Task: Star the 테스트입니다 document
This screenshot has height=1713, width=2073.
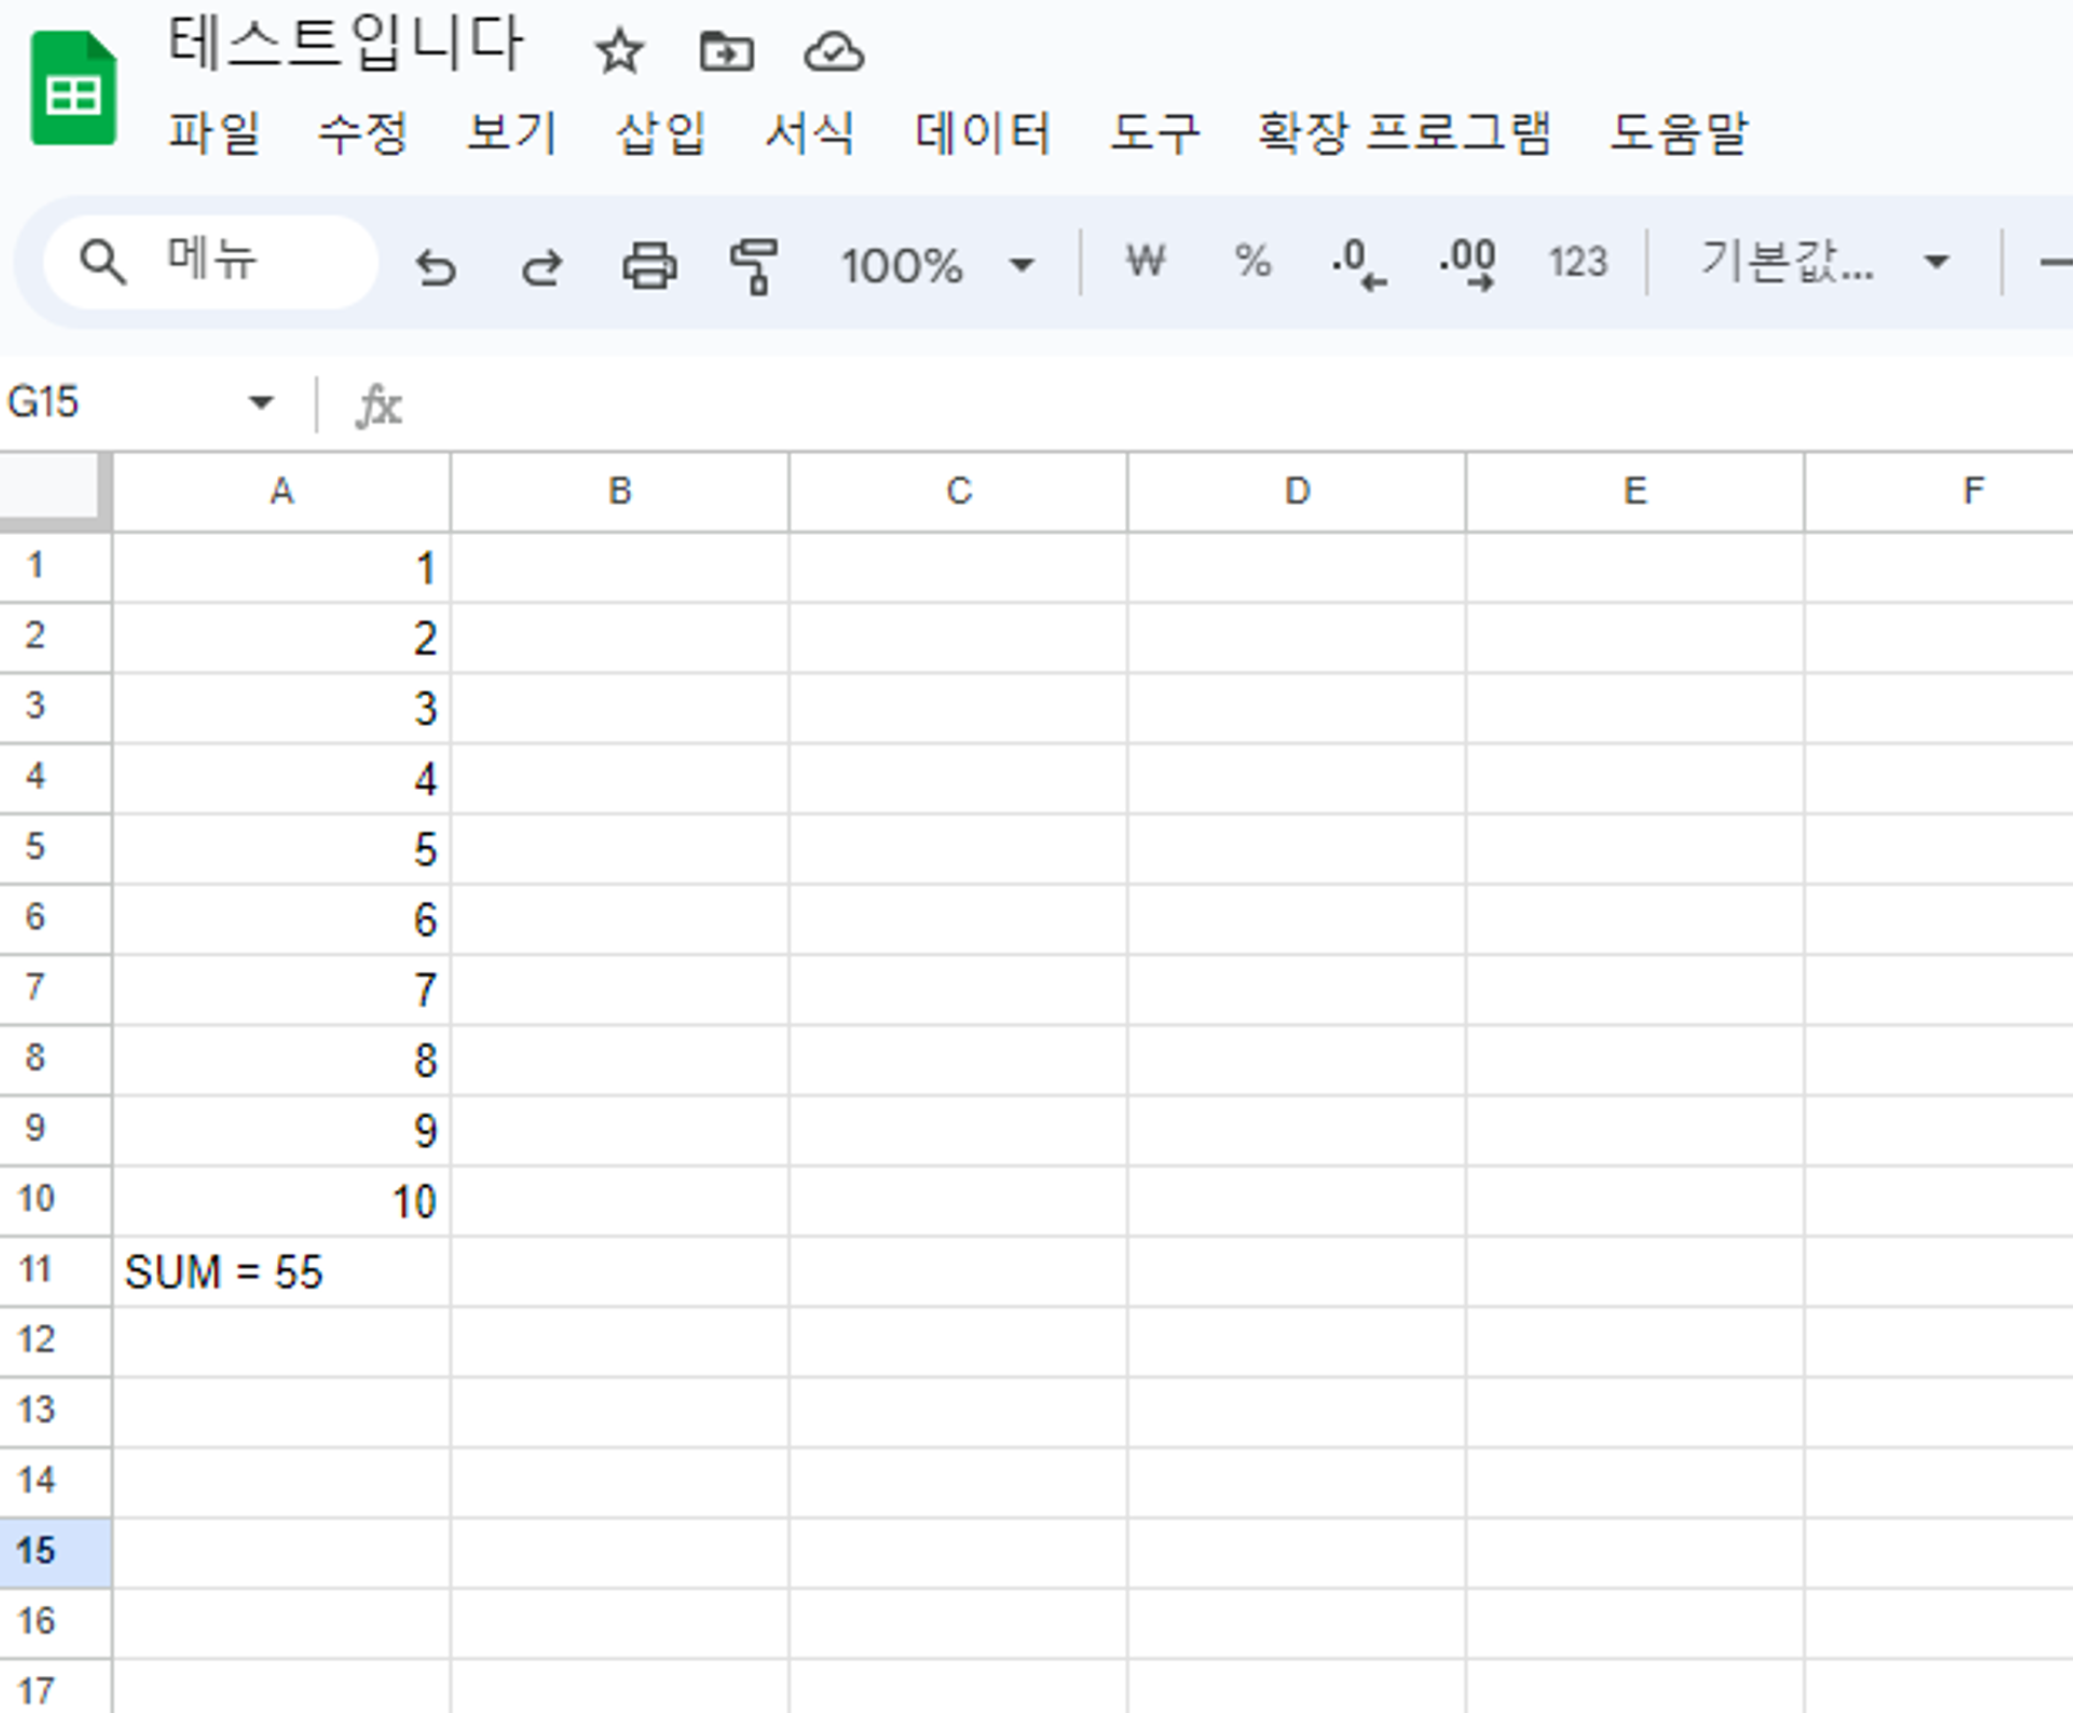Action: pos(619,51)
